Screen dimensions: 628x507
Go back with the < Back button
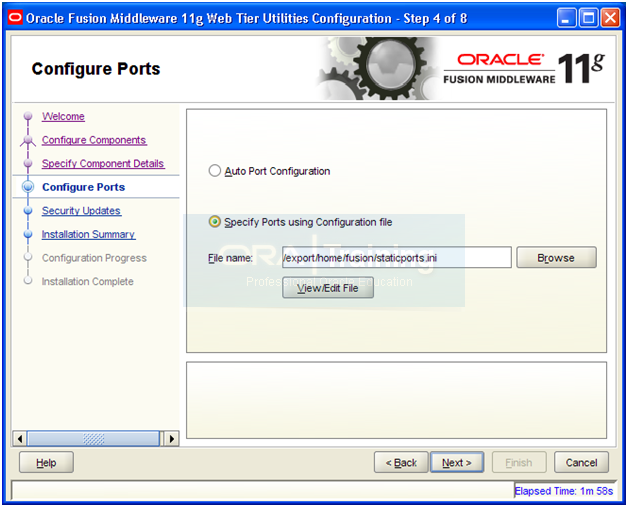point(401,463)
